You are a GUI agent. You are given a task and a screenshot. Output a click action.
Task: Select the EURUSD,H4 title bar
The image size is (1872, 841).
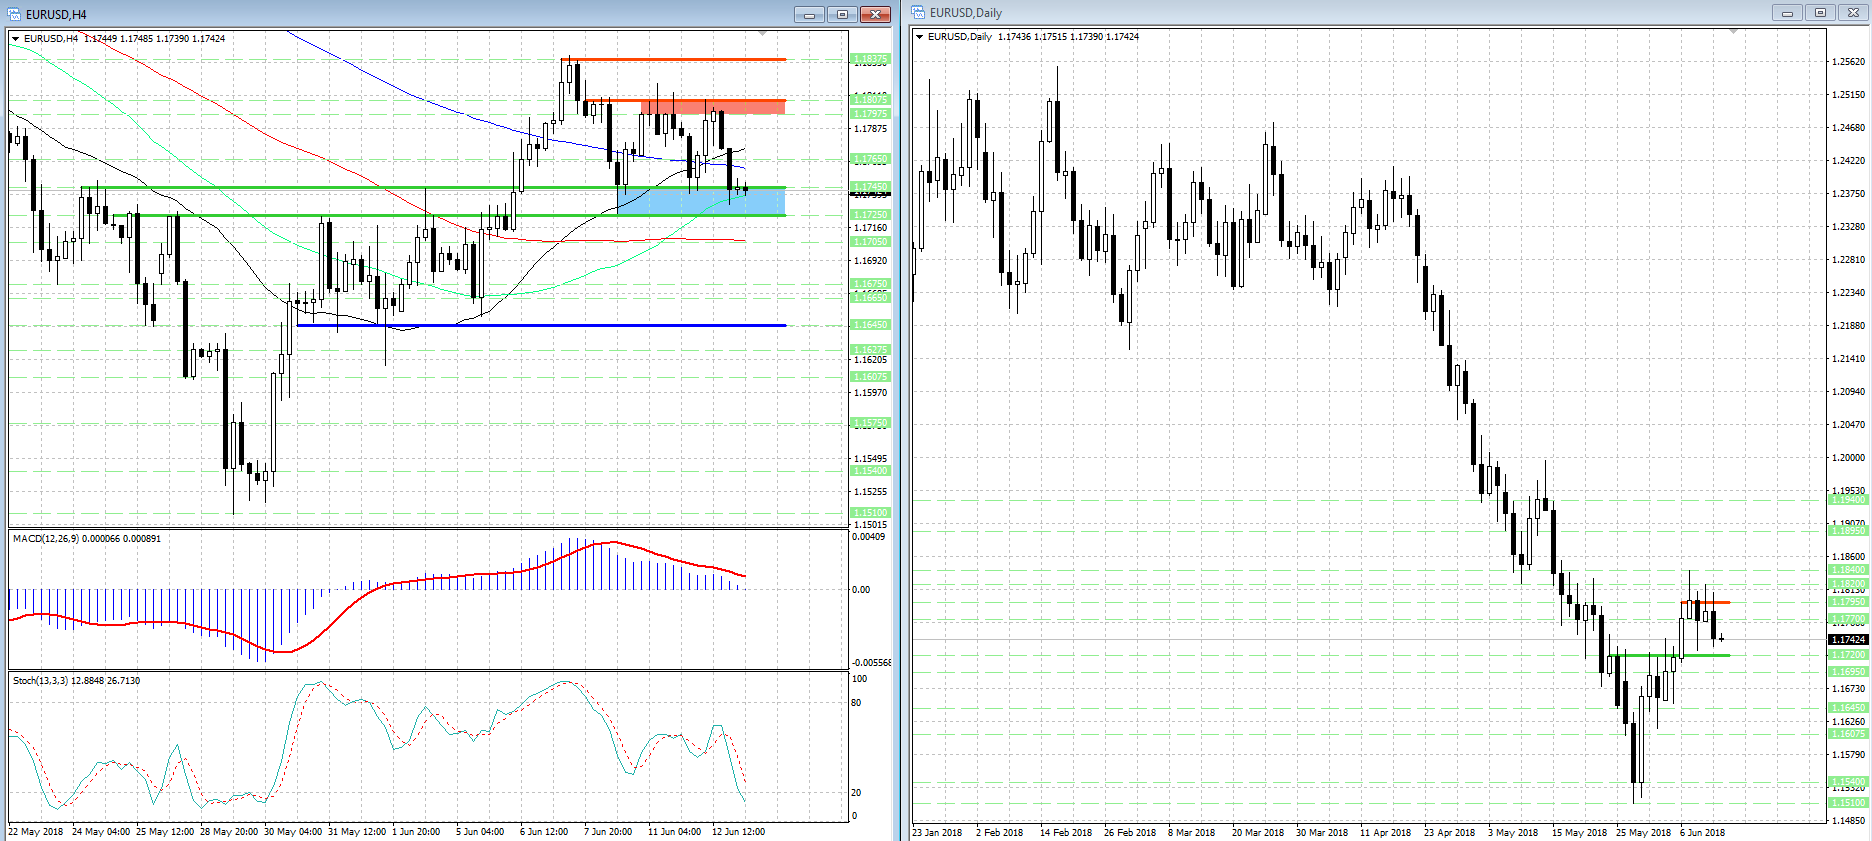tap(400, 14)
